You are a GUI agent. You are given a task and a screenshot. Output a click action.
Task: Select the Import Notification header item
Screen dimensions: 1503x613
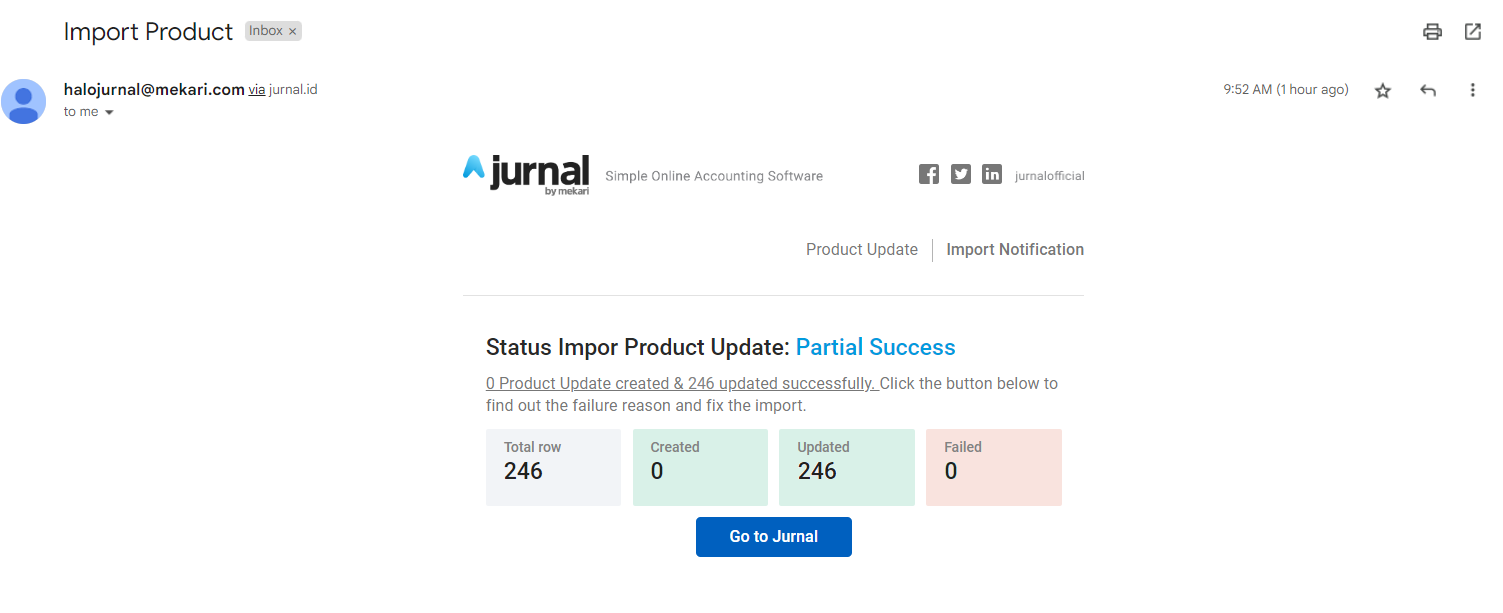pyautogui.click(x=1015, y=250)
